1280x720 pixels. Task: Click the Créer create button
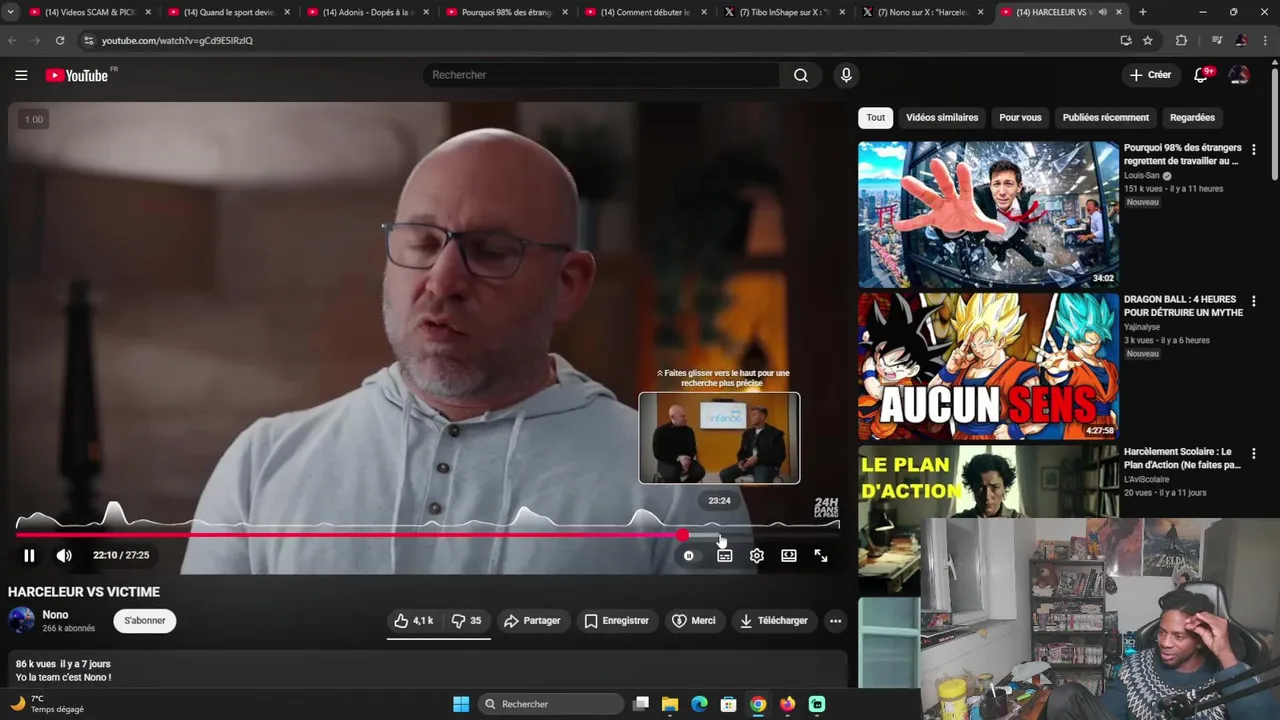click(1150, 75)
